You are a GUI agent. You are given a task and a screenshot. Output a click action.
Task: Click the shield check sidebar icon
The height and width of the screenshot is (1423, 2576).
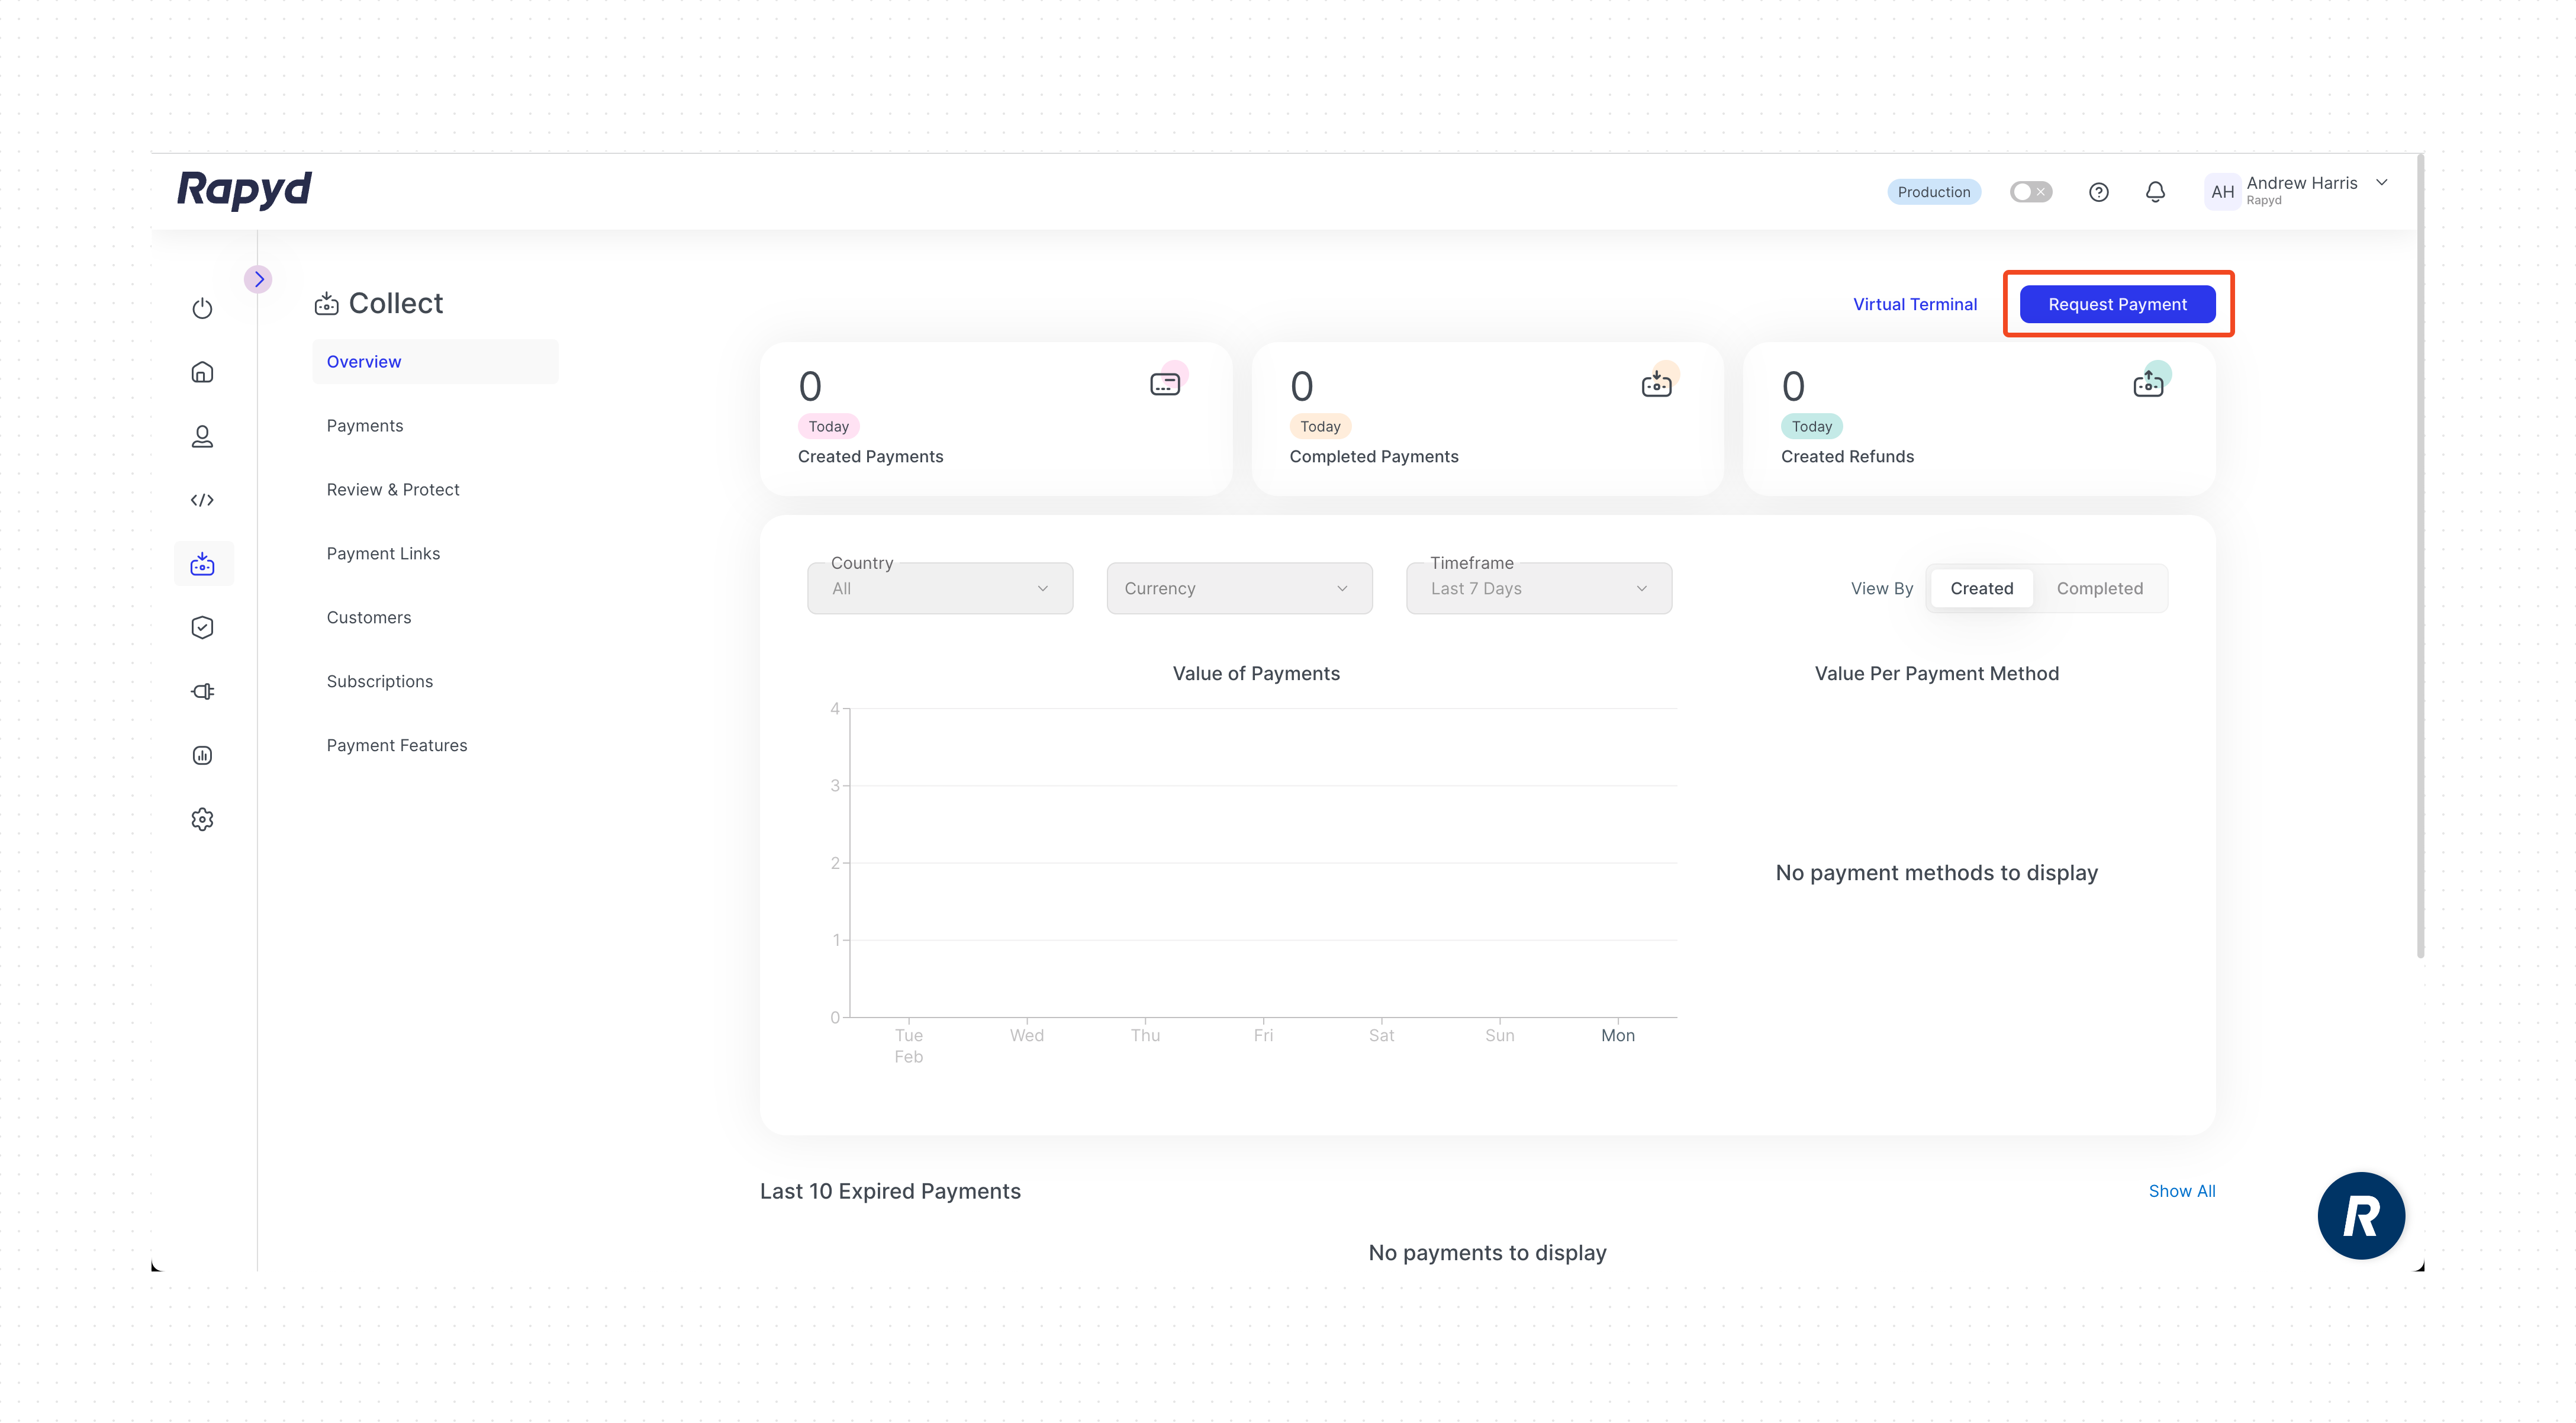click(x=202, y=628)
